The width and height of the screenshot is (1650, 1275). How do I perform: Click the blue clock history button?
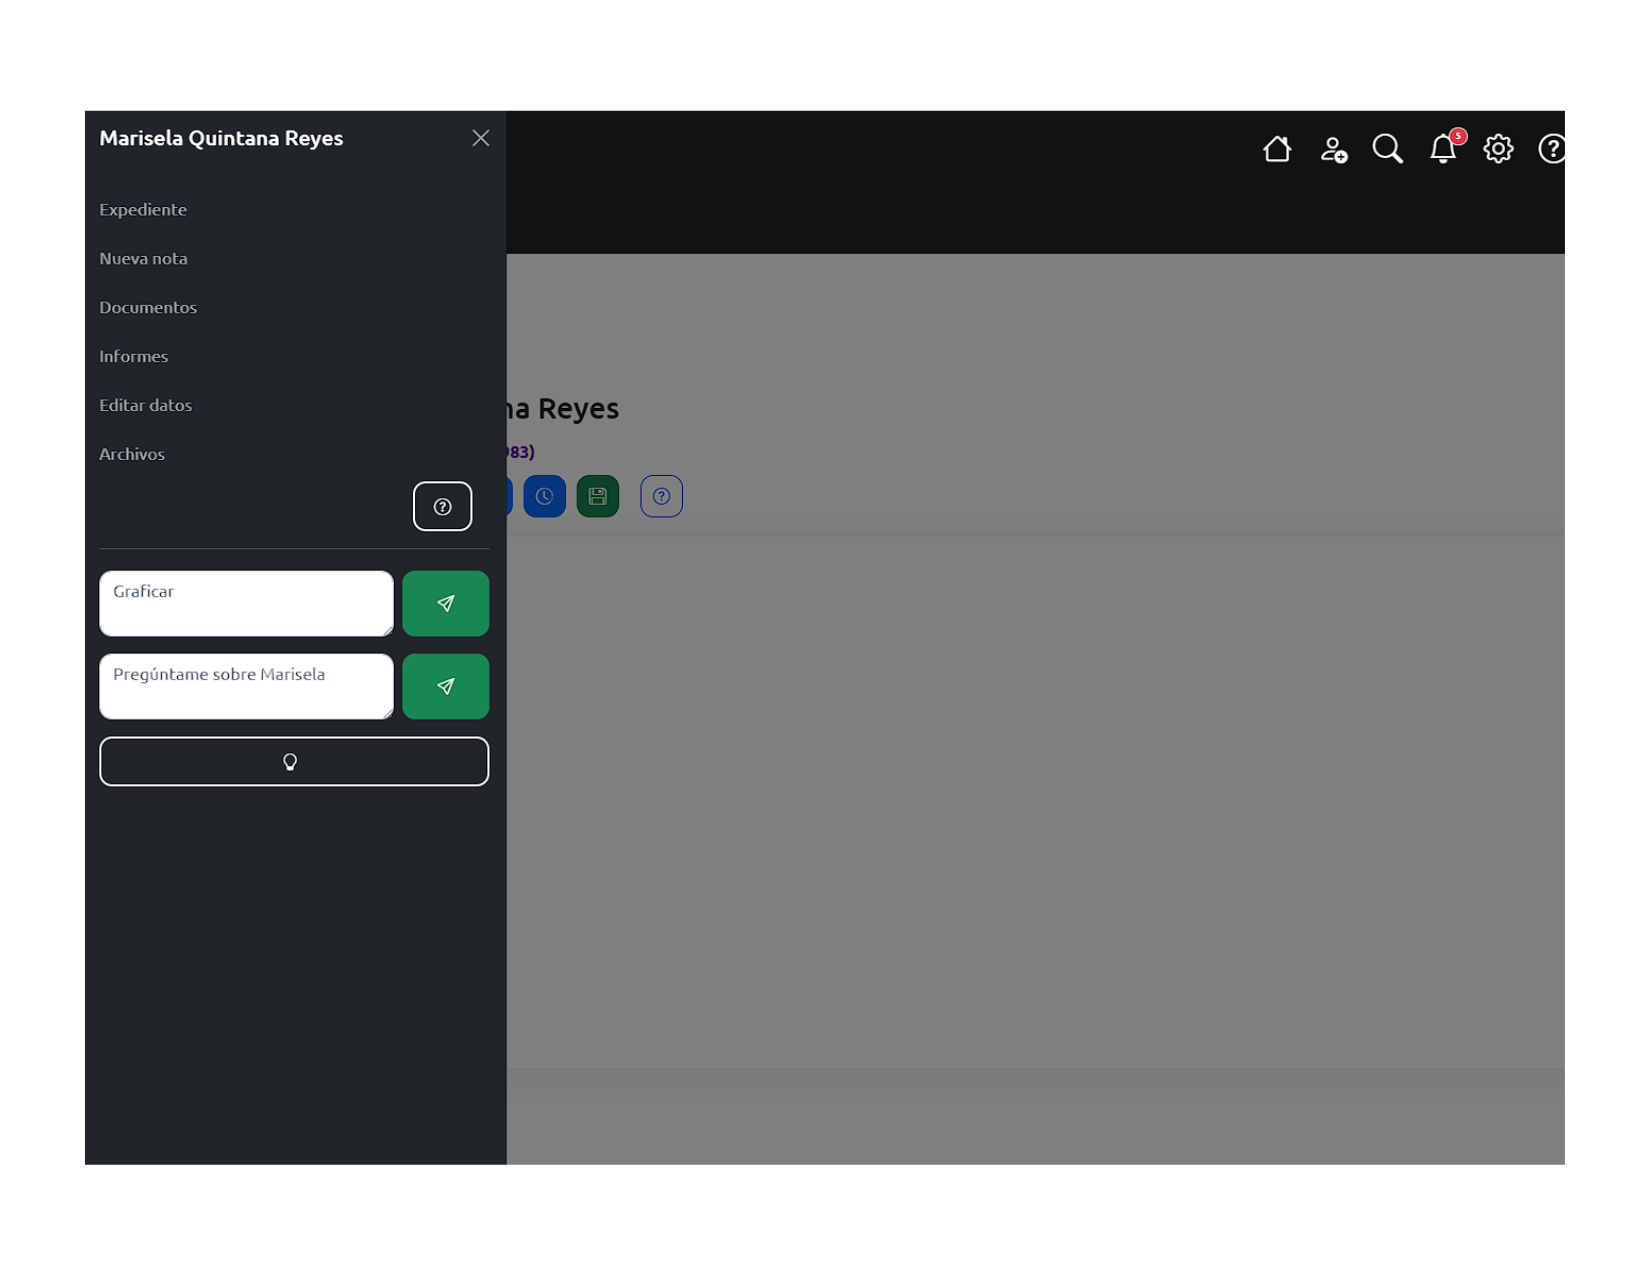544,496
